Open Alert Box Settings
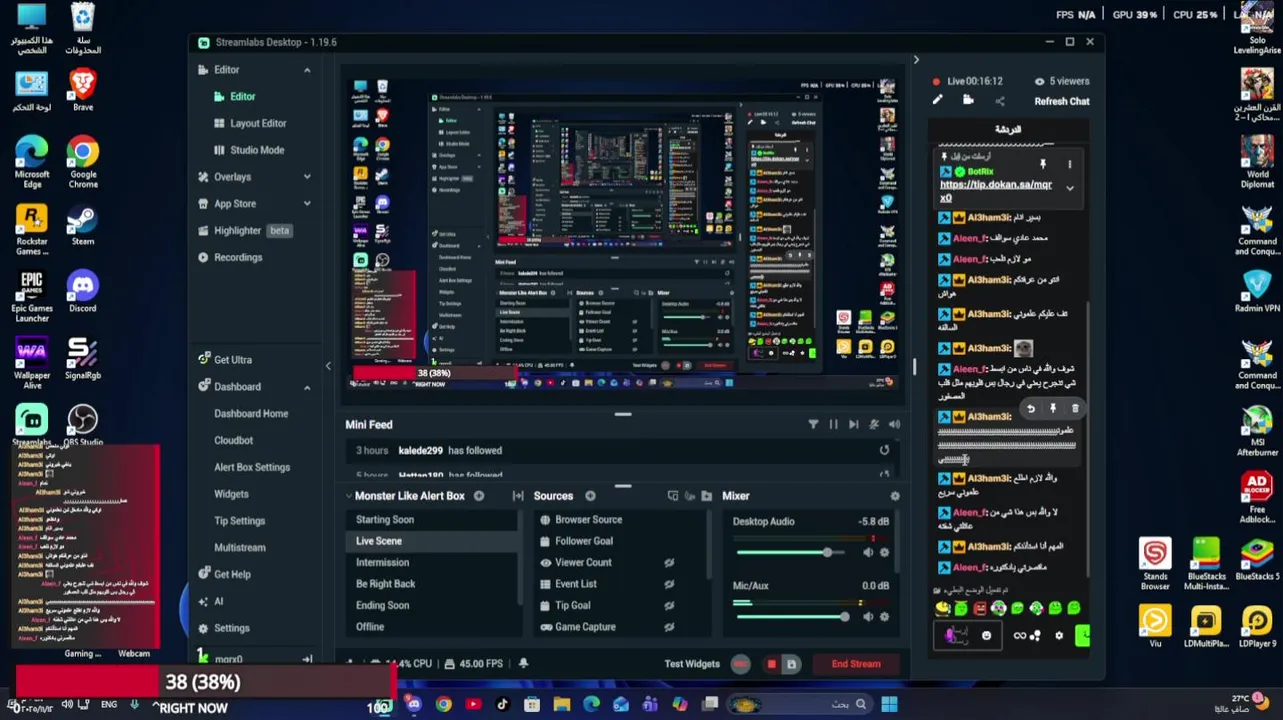 click(x=252, y=467)
